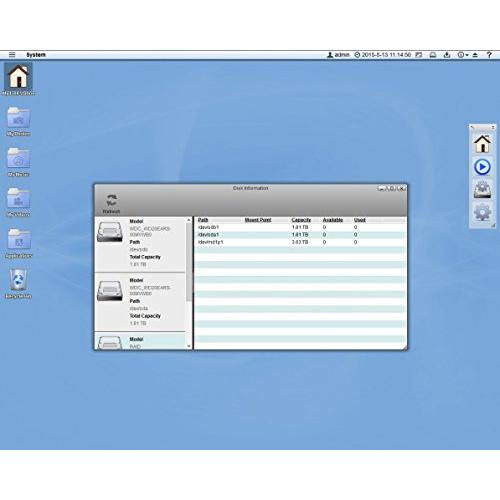This screenshot has width=500, height=500.
Task: Sort by the Available column header
Action: point(333,220)
